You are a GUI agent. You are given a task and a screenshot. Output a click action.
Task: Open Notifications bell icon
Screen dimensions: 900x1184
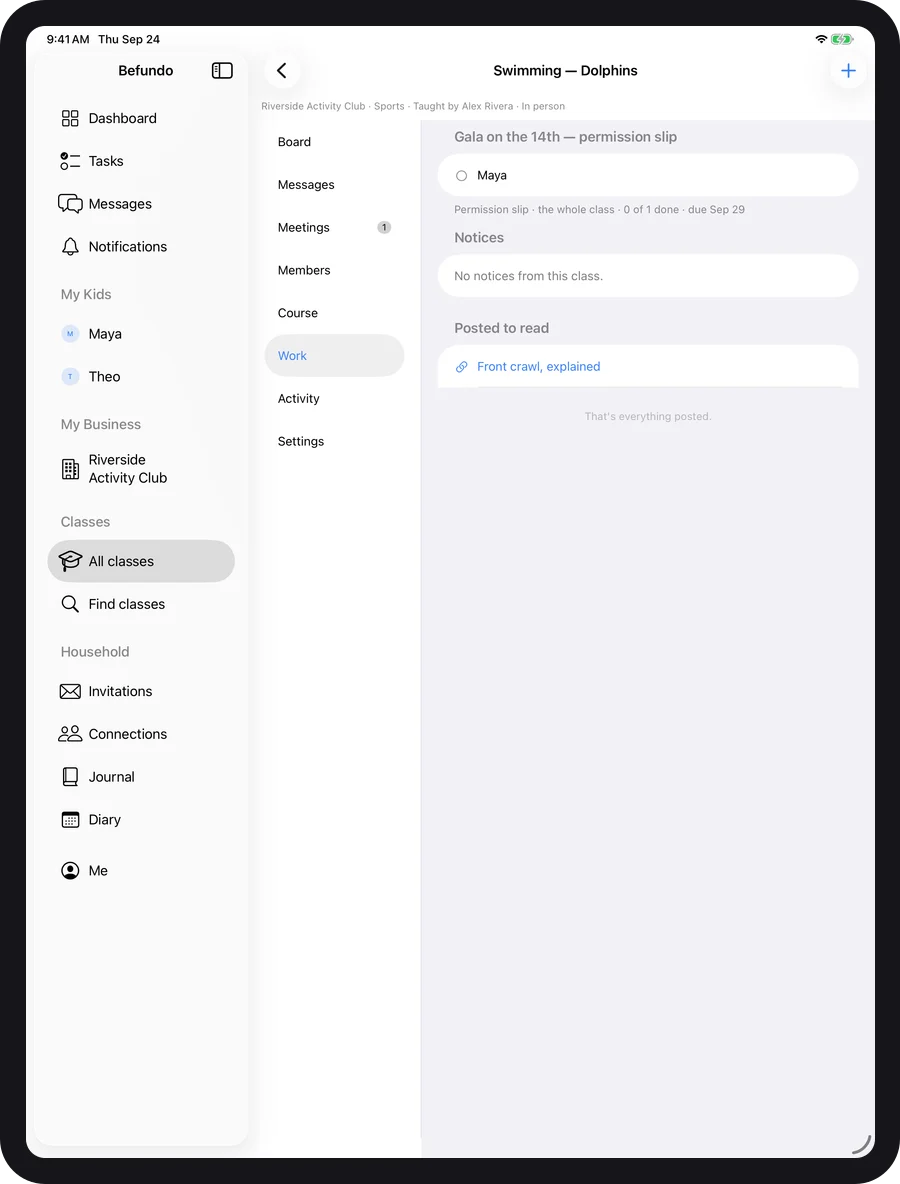[x=70, y=246]
